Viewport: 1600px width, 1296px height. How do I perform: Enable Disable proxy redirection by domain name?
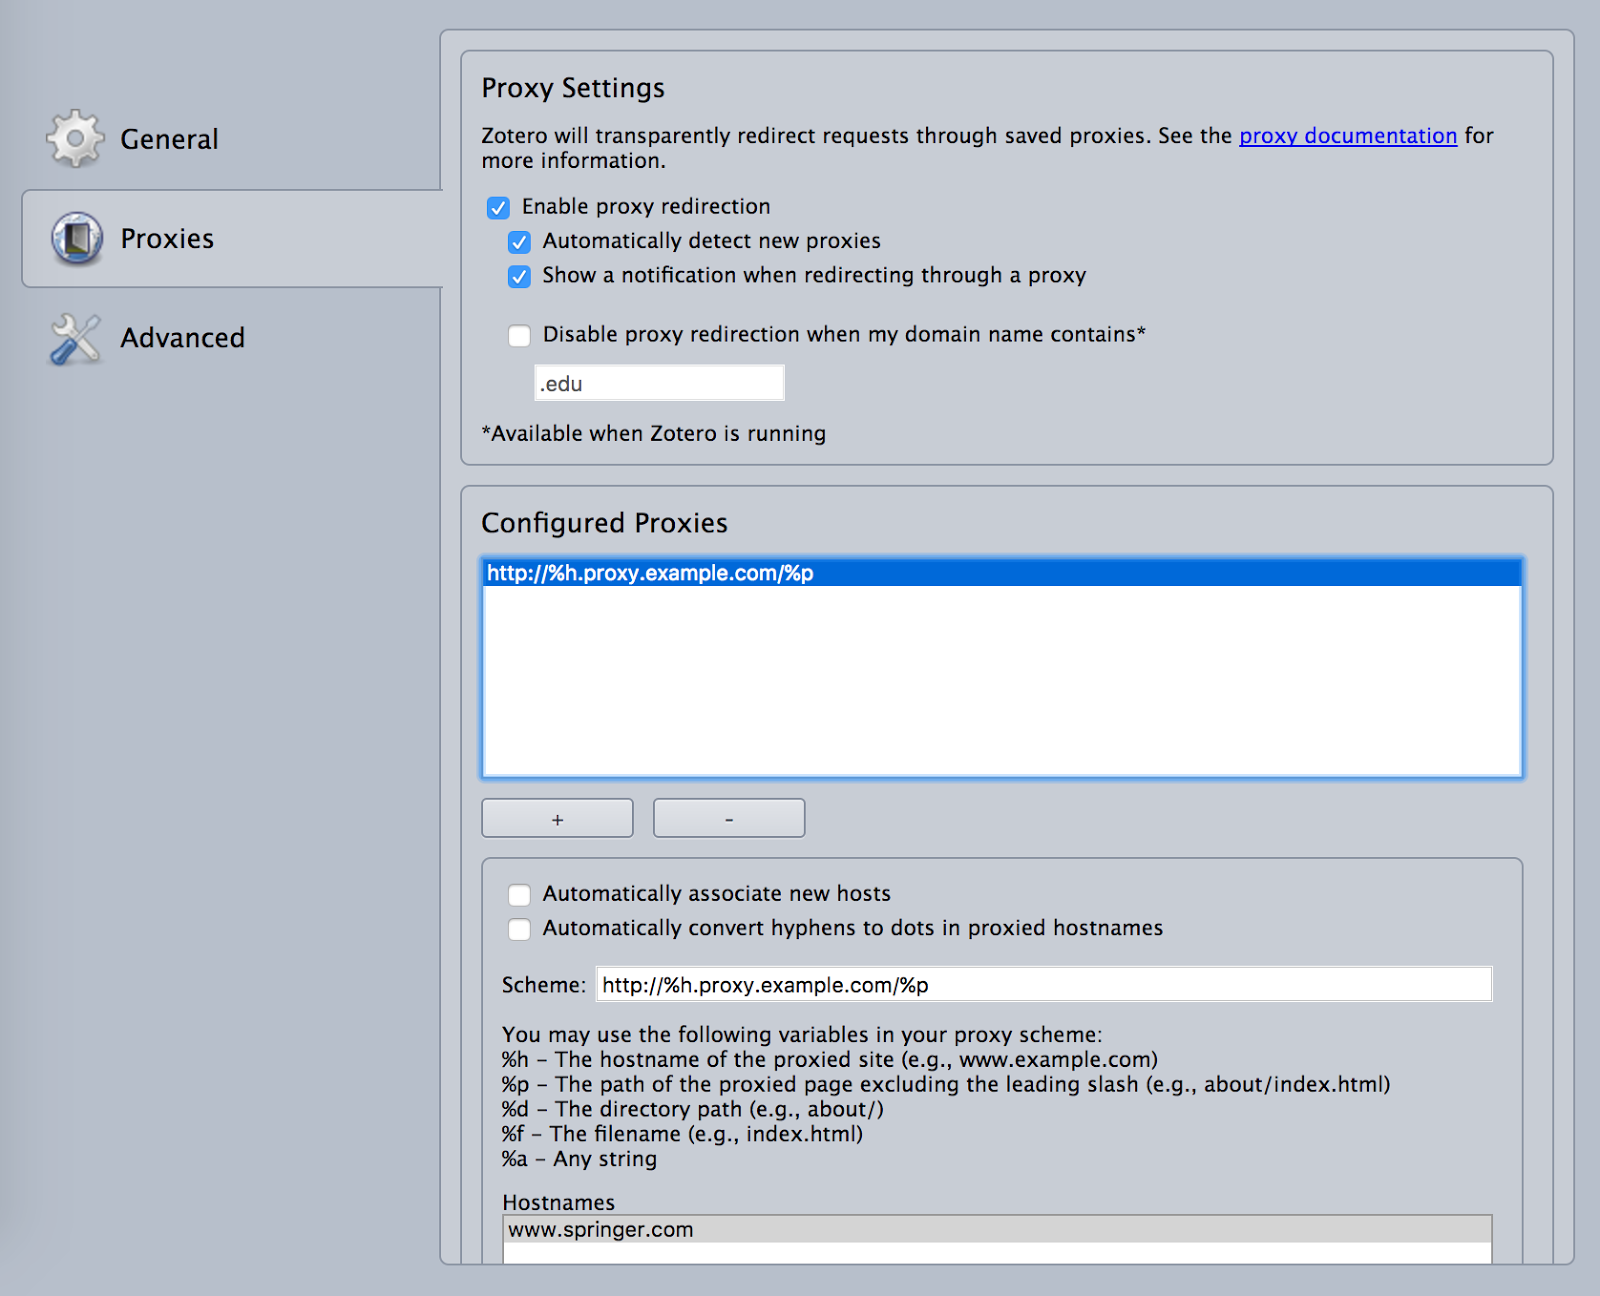519,335
